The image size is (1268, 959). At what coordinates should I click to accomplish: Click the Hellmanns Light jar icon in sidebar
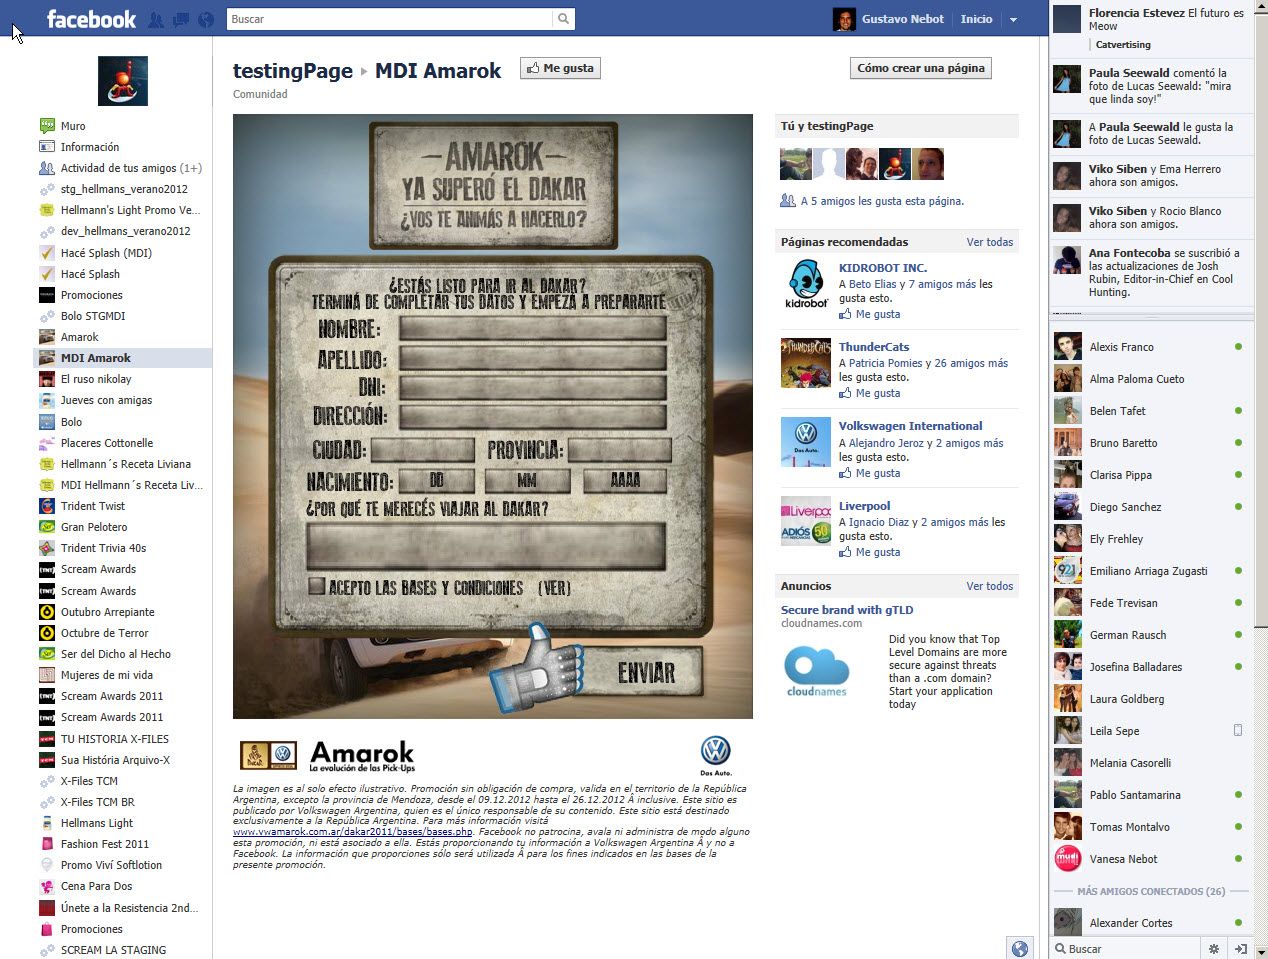click(47, 823)
